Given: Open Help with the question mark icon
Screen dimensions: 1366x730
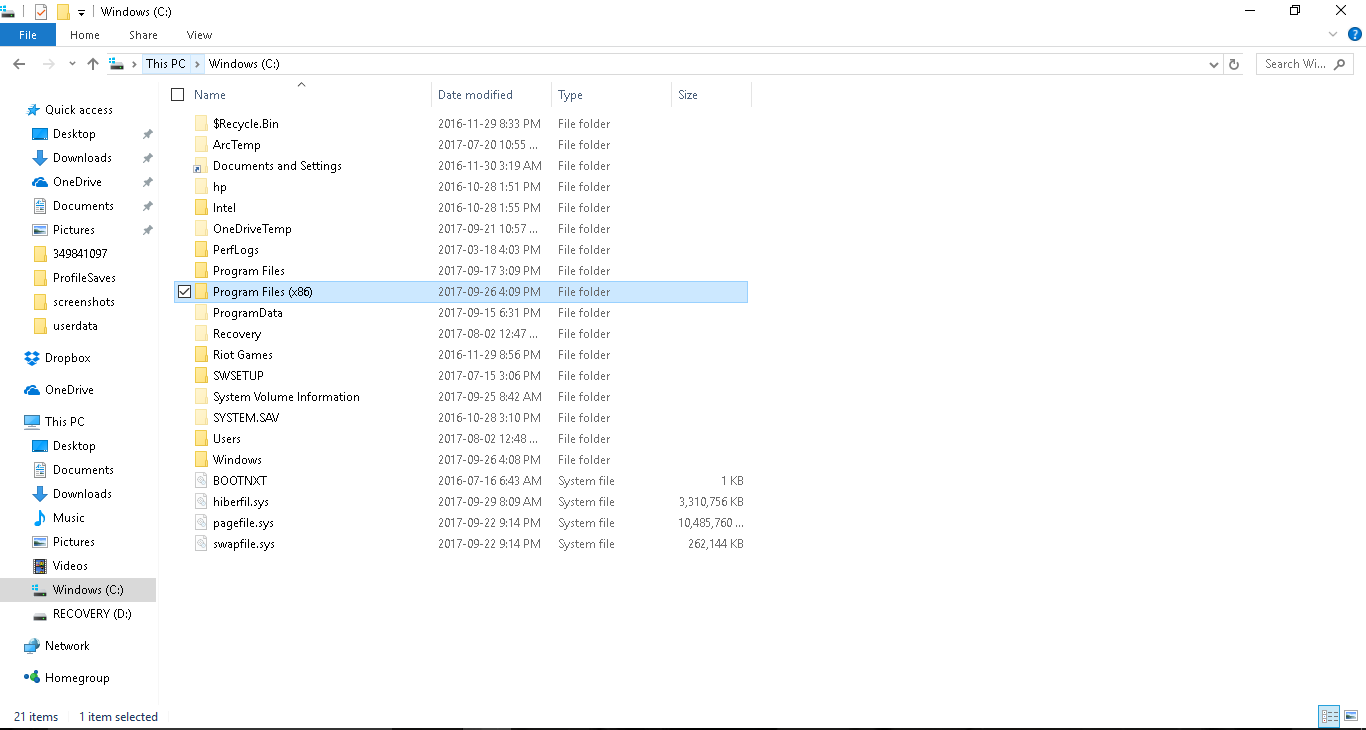Looking at the screenshot, I should click(1355, 34).
